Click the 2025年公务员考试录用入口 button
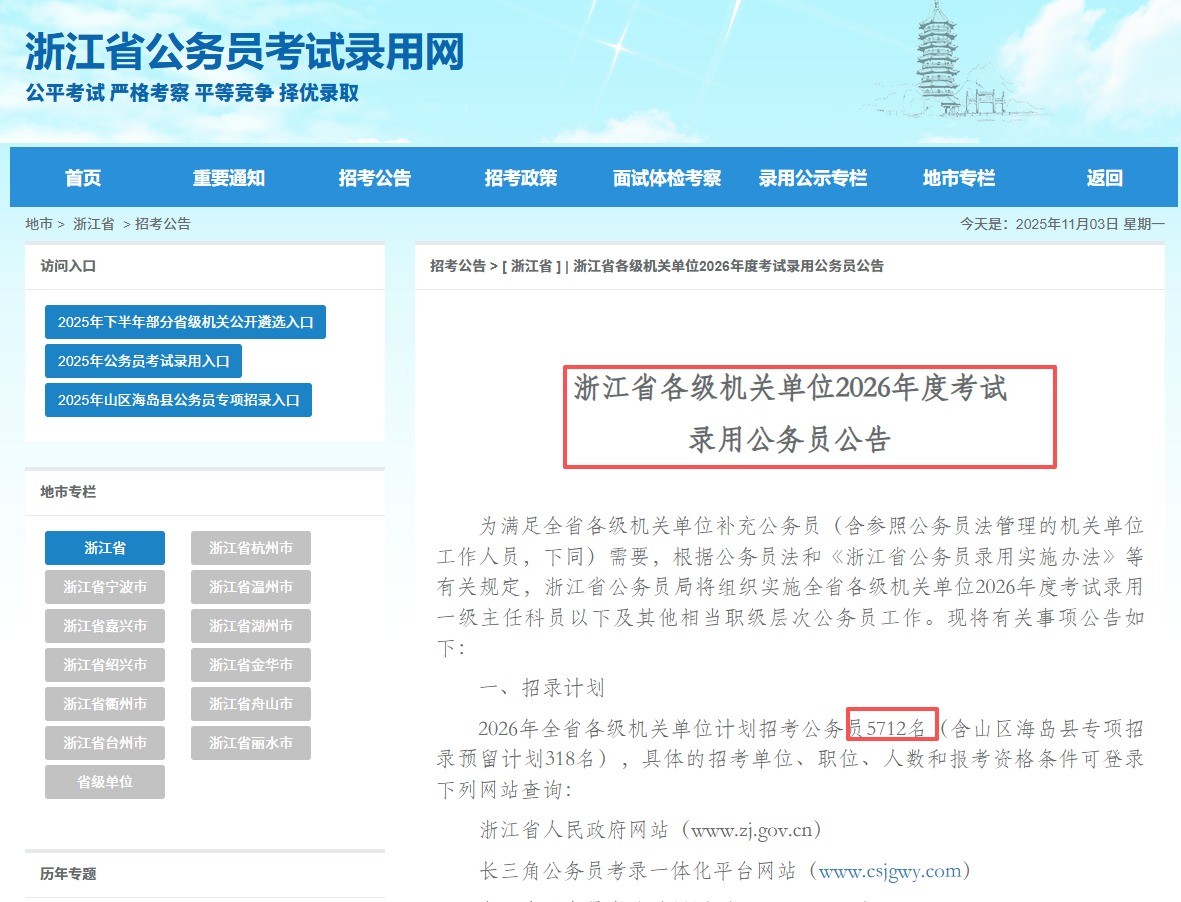Screen dimensions: 1181x902 coord(143,361)
